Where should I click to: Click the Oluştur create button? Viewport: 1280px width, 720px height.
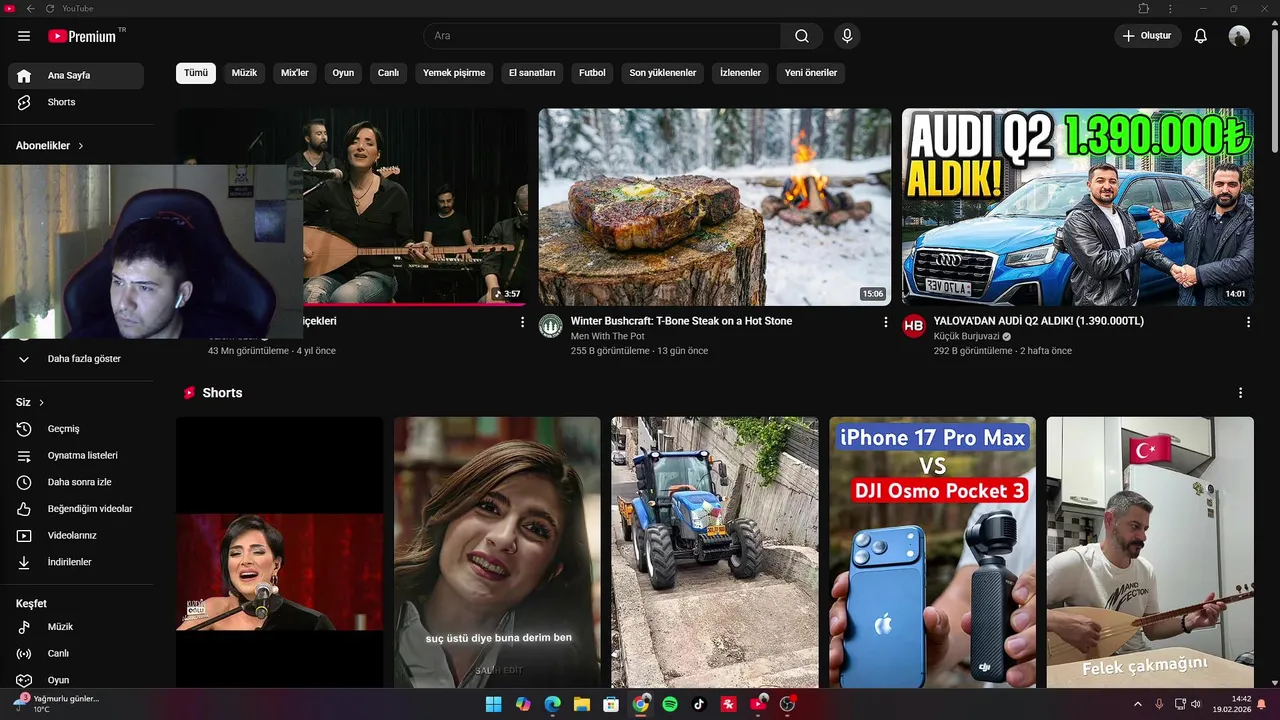1147,36
